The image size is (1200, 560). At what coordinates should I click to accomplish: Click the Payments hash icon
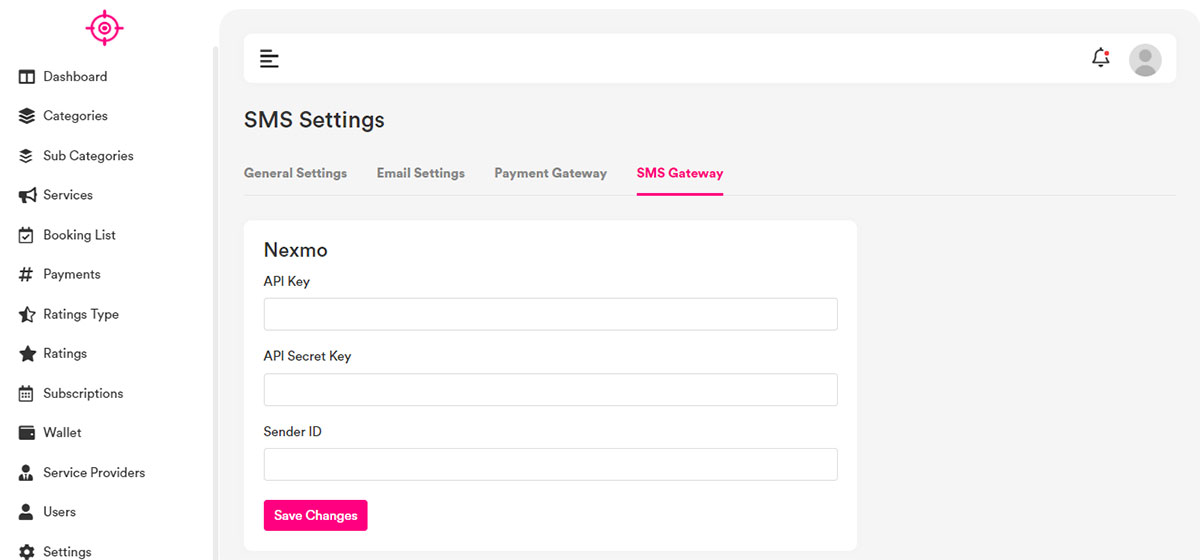(27, 274)
